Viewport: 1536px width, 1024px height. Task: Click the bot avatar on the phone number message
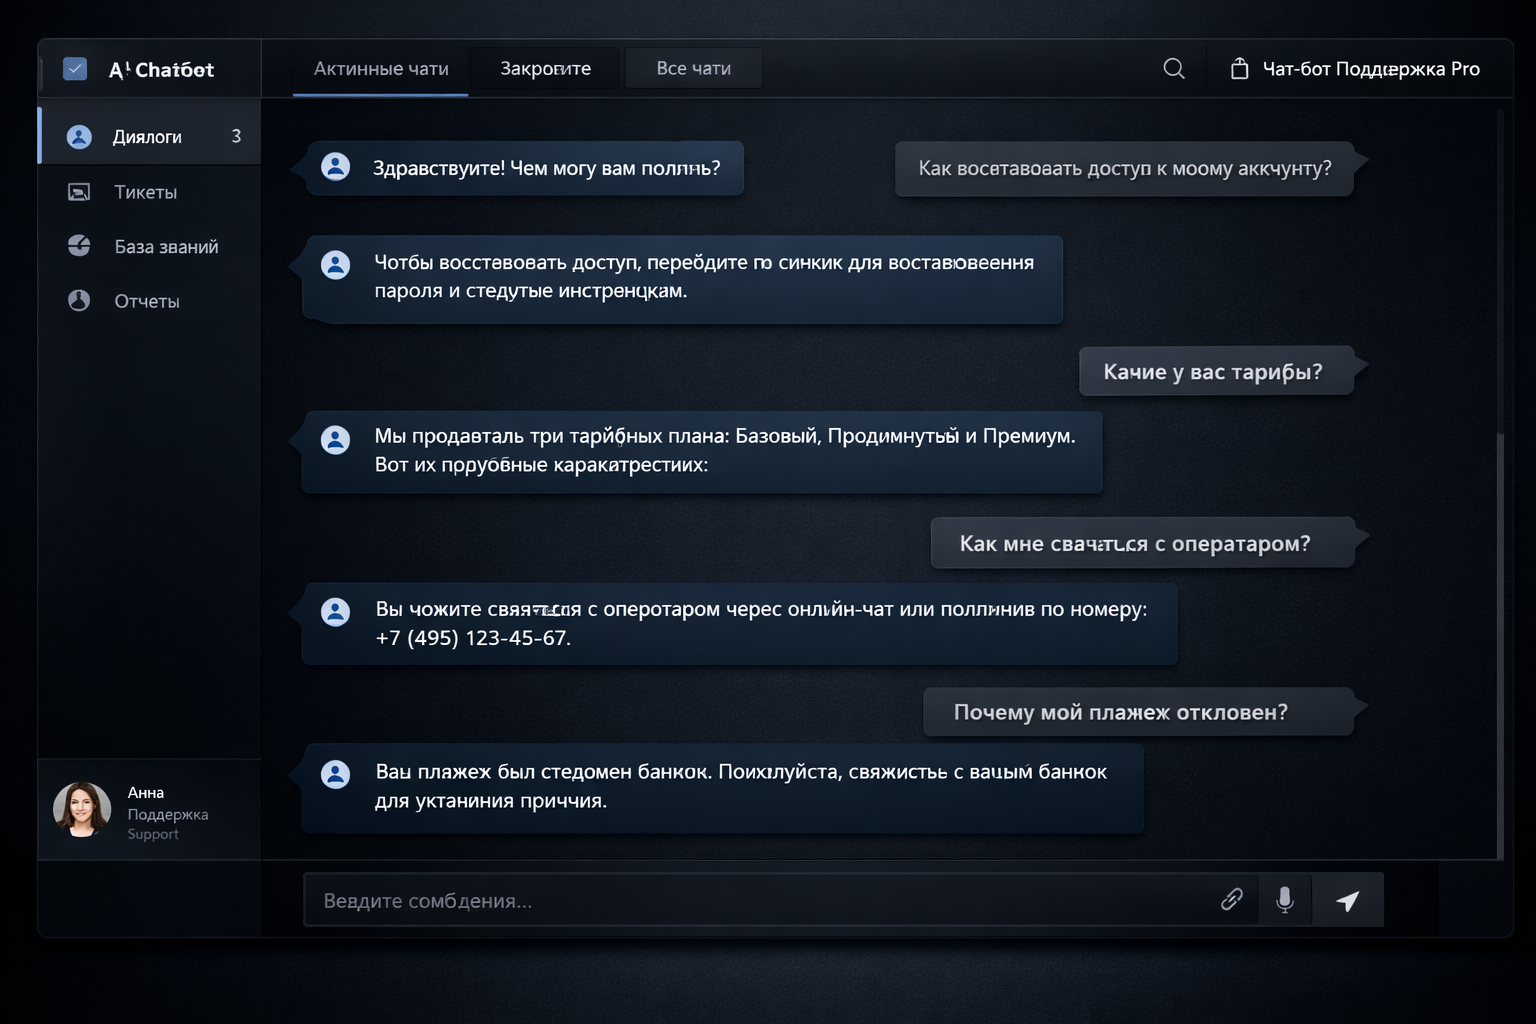[336, 611]
